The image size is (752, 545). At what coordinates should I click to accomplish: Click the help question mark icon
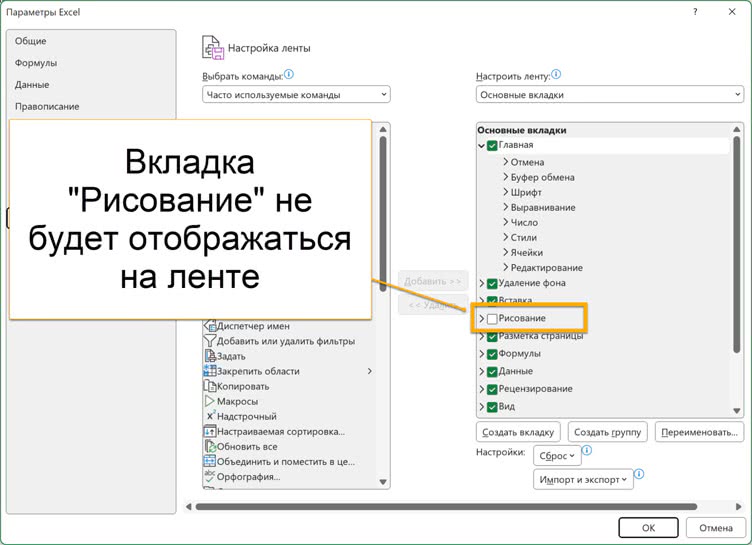[695, 12]
